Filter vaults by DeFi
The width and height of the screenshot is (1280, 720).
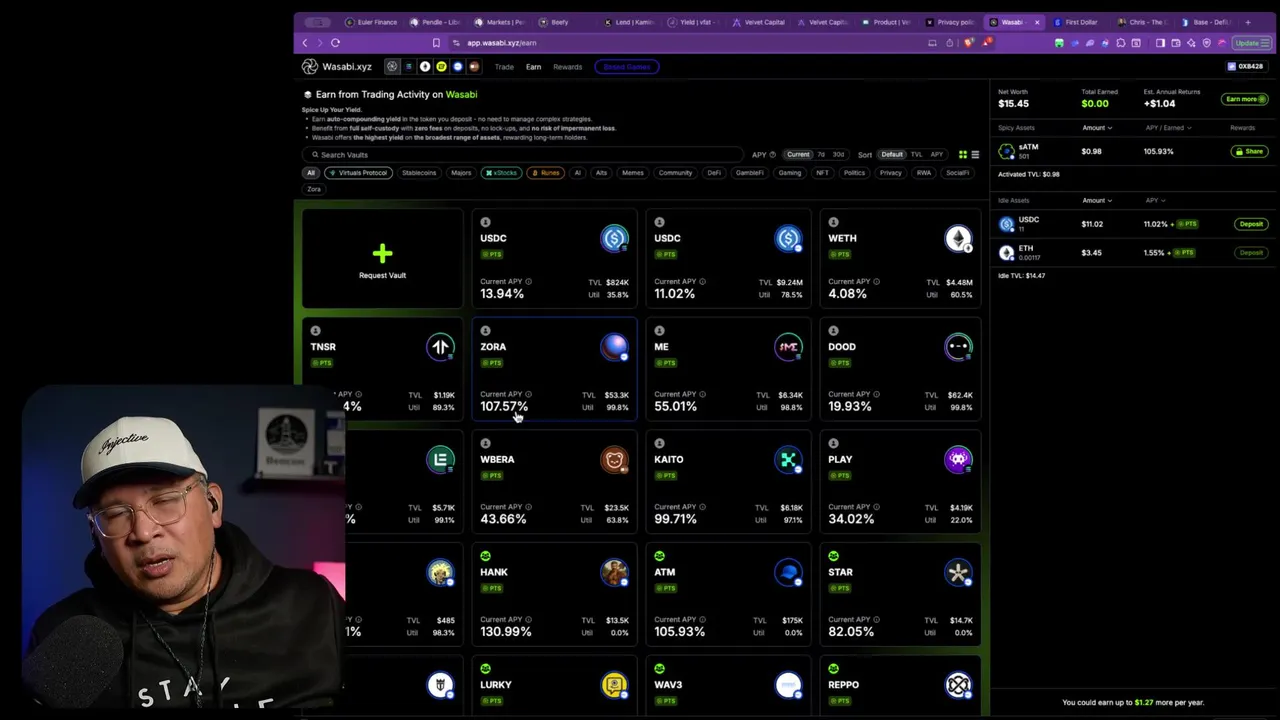click(x=714, y=173)
